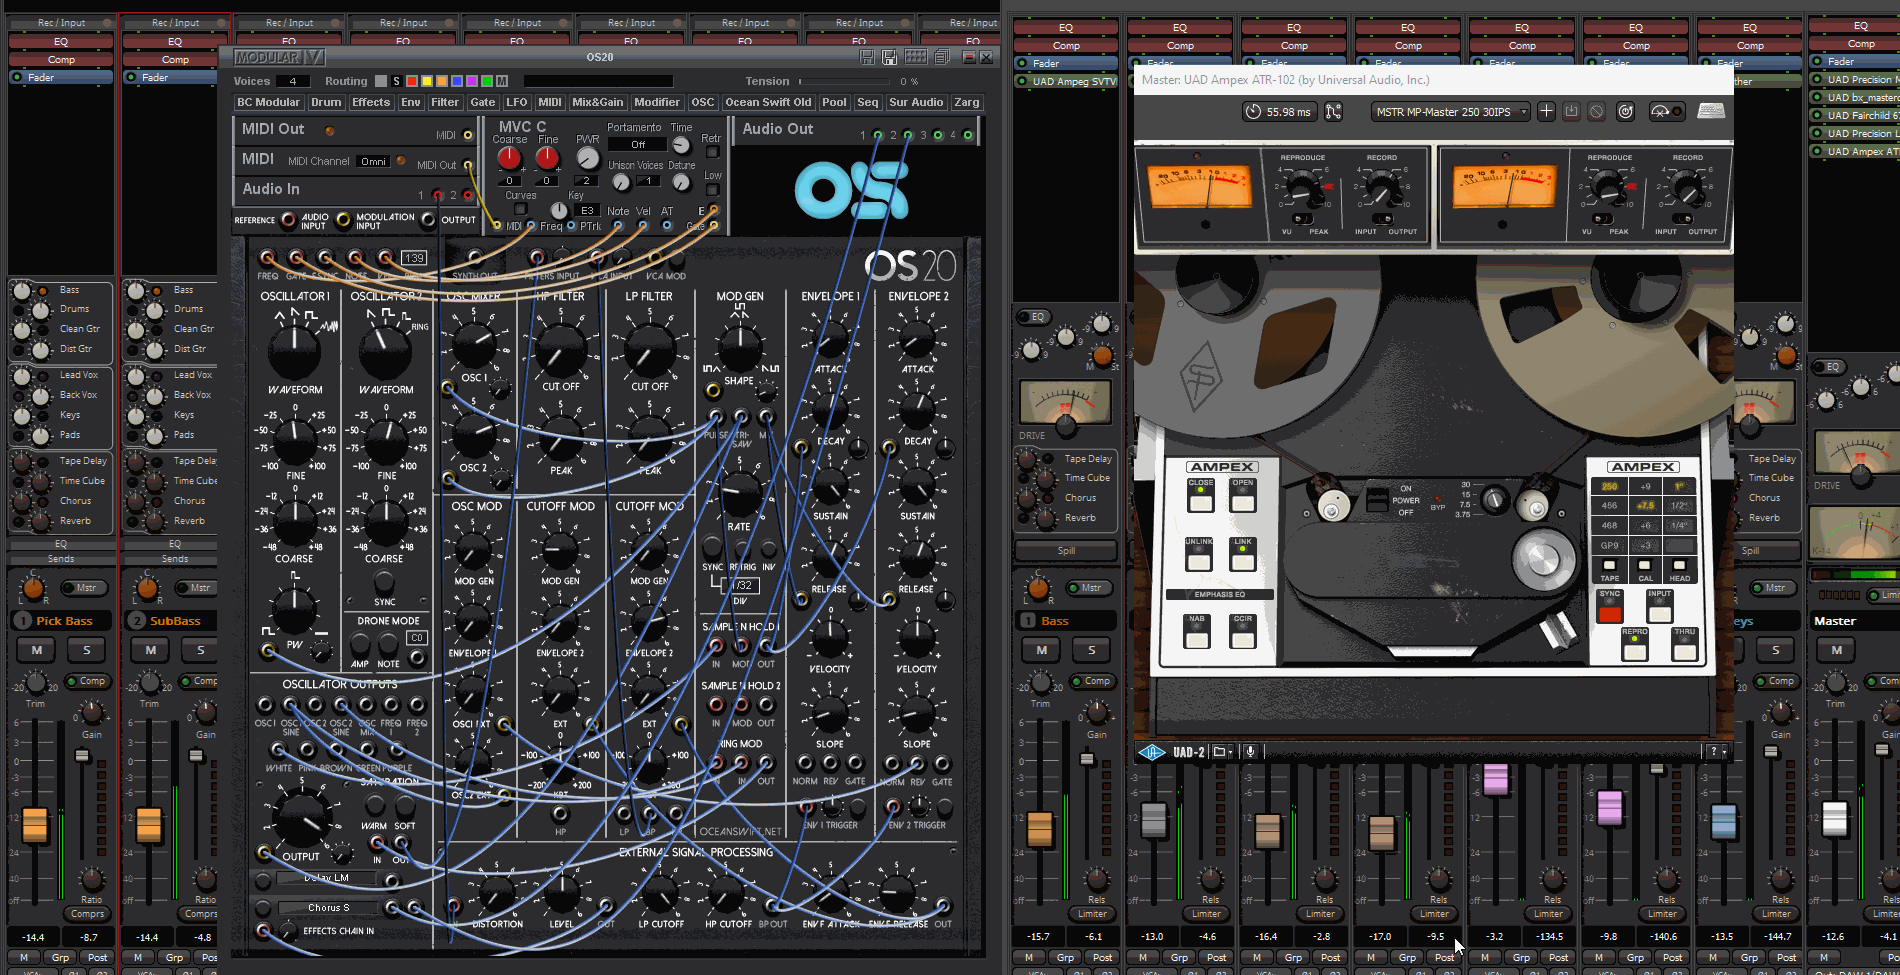Image resolution: width=1900 pixels, height=975 pixels.
Task: Click the Output jack in the Reference row
Action: (428, 220)
